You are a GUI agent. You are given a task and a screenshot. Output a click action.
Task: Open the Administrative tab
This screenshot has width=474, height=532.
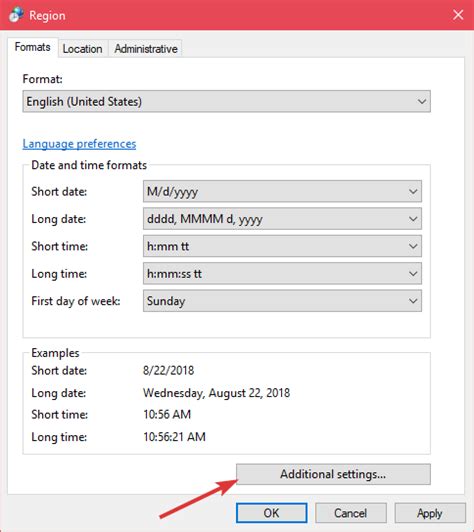tap(146, 49)
